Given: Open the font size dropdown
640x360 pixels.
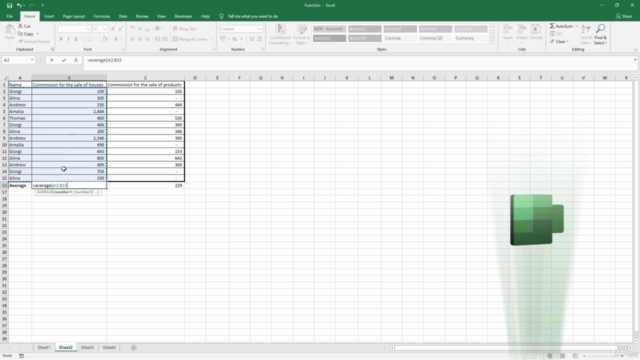Looking at the screenshot, I should pyautogui.click(x=105, y=29).
